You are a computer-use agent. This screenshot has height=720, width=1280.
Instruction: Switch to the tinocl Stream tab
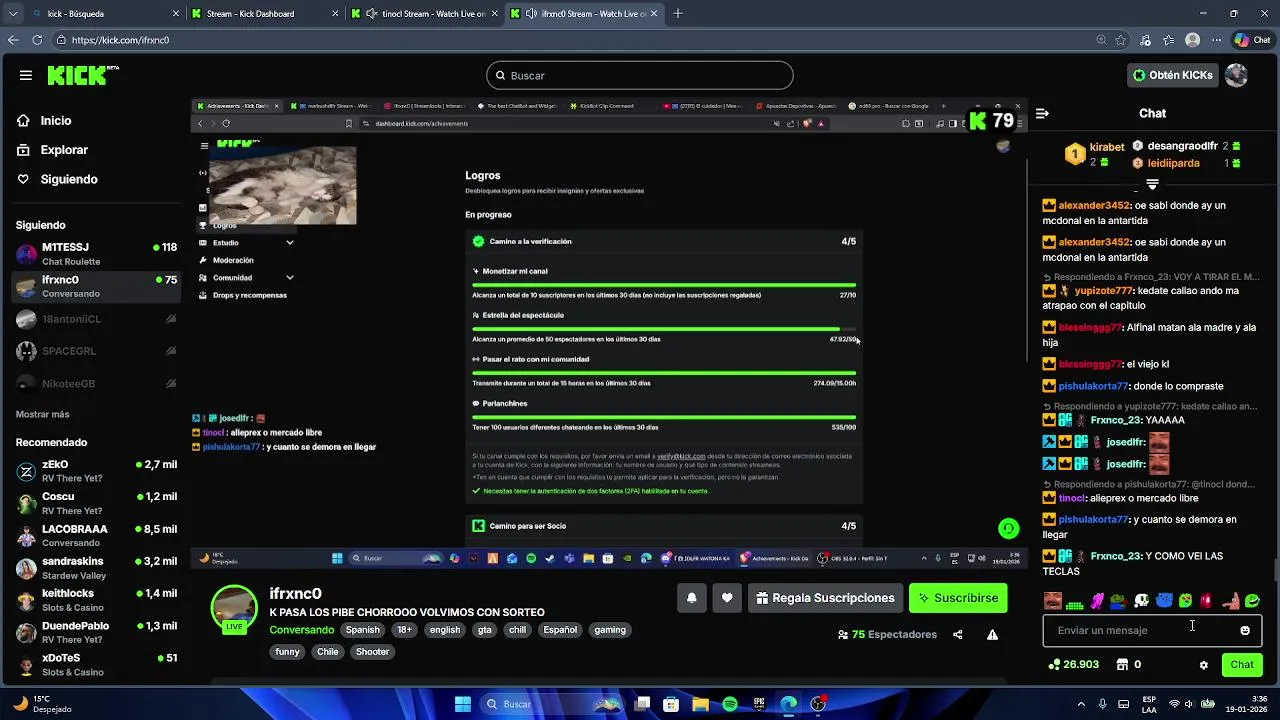[425, 14]
